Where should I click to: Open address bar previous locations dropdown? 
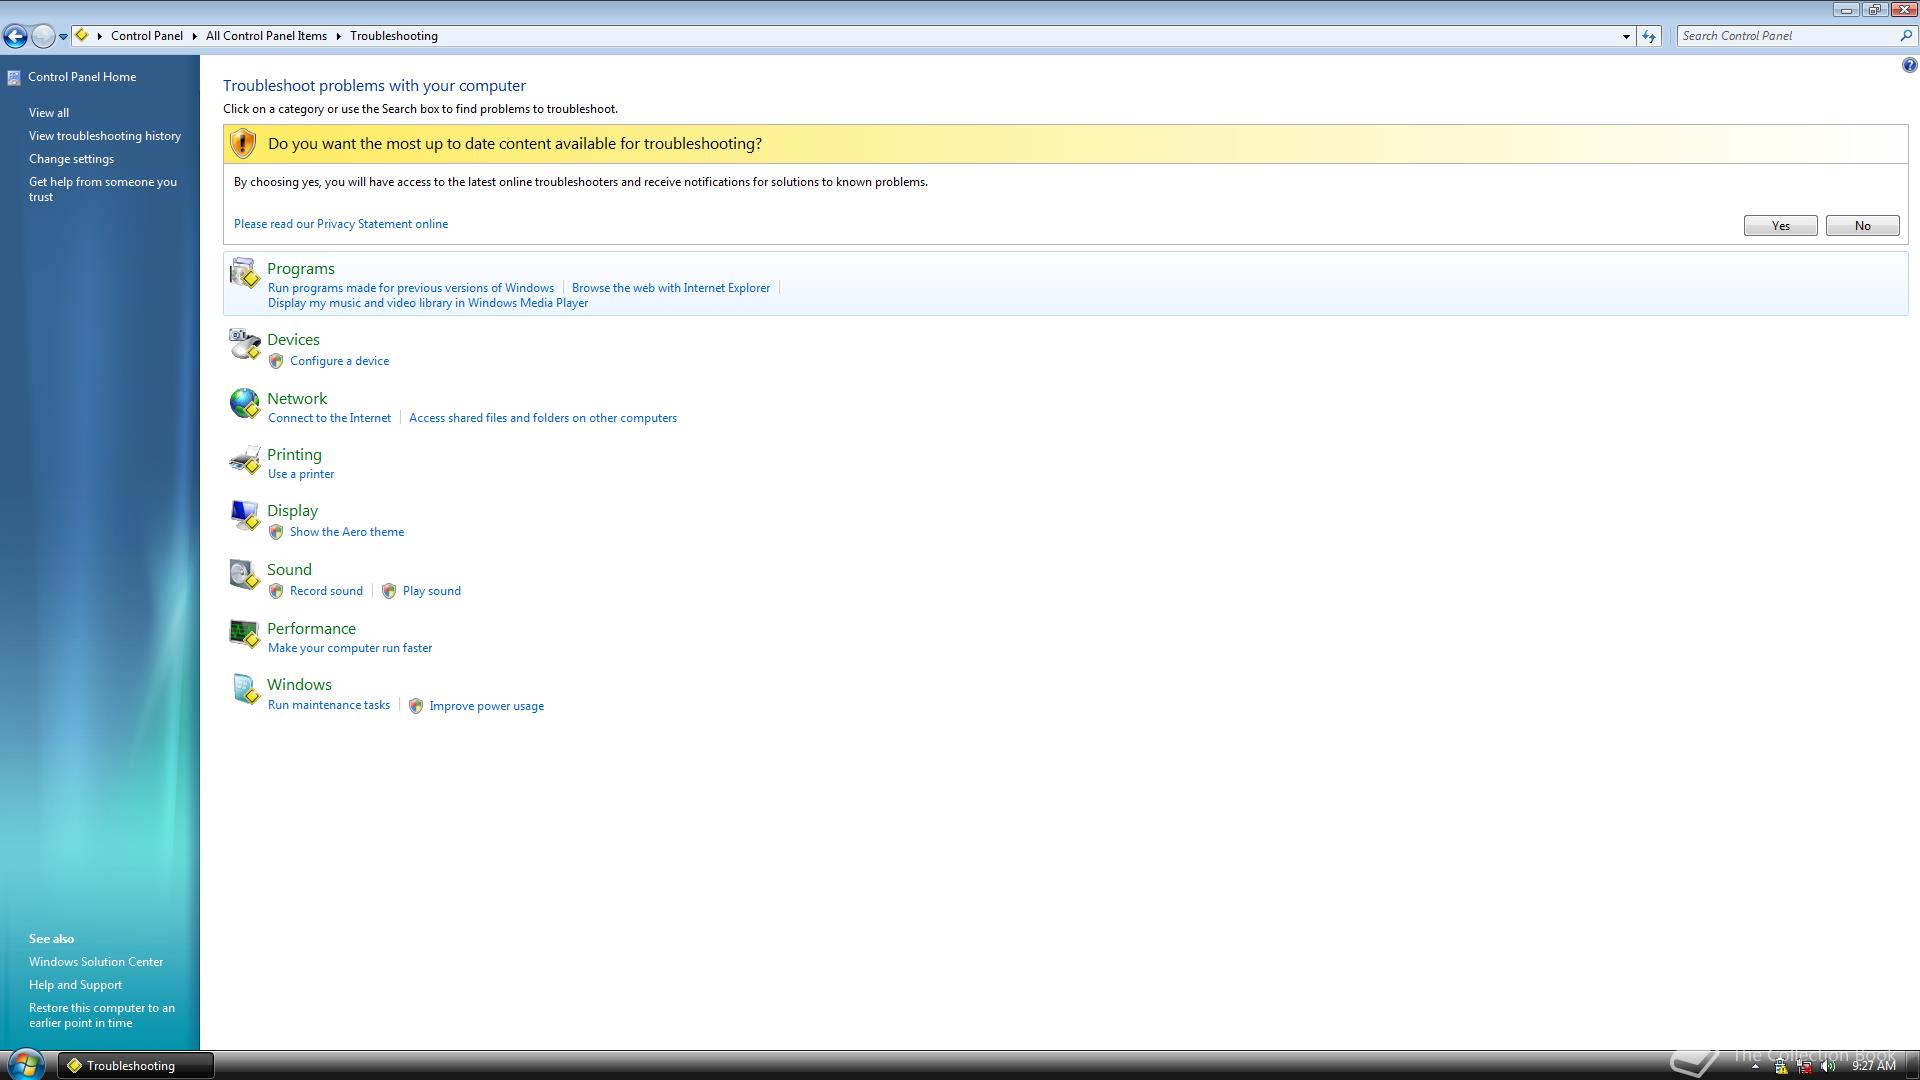(x=1626, y=36)
